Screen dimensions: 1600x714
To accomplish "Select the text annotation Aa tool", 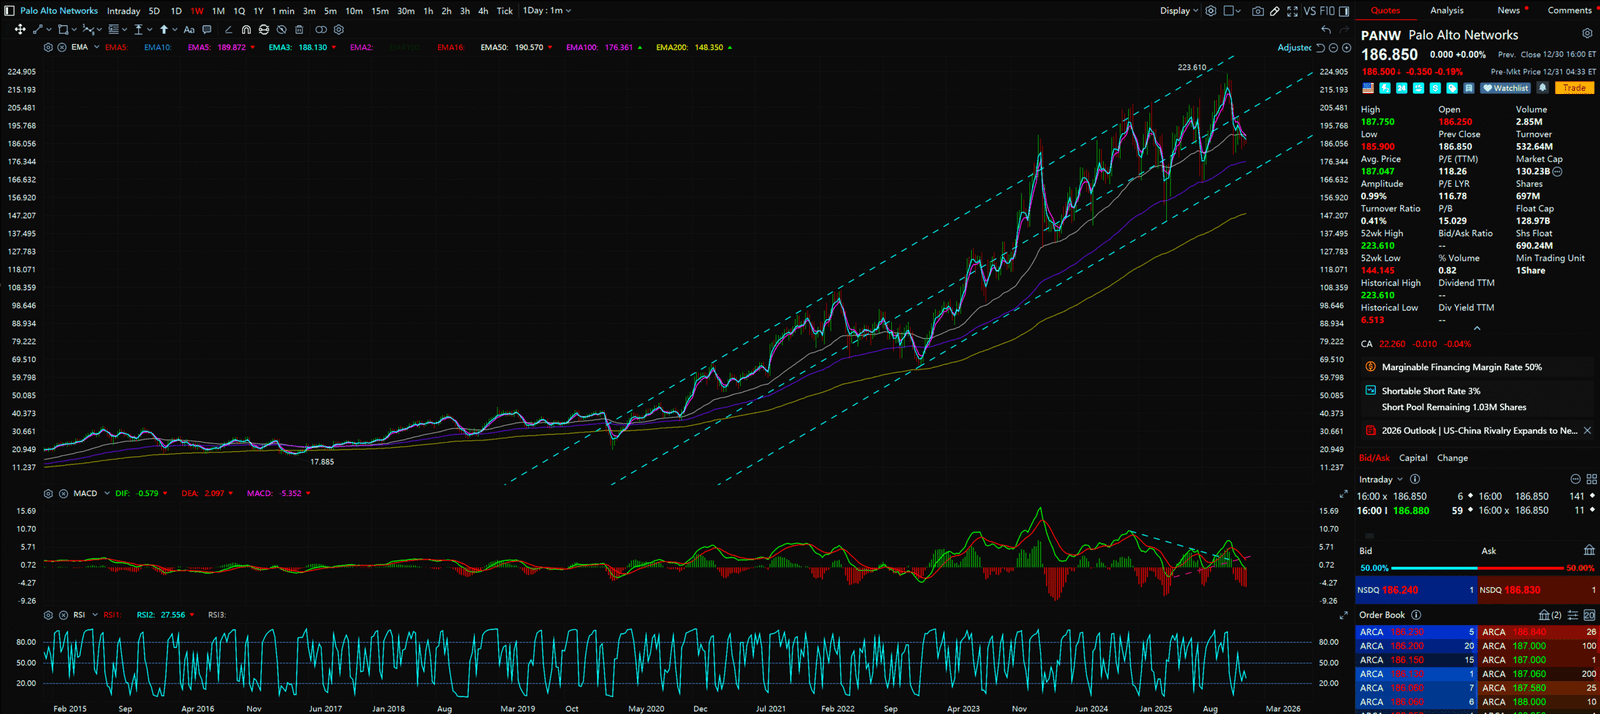I will point(189,30).
